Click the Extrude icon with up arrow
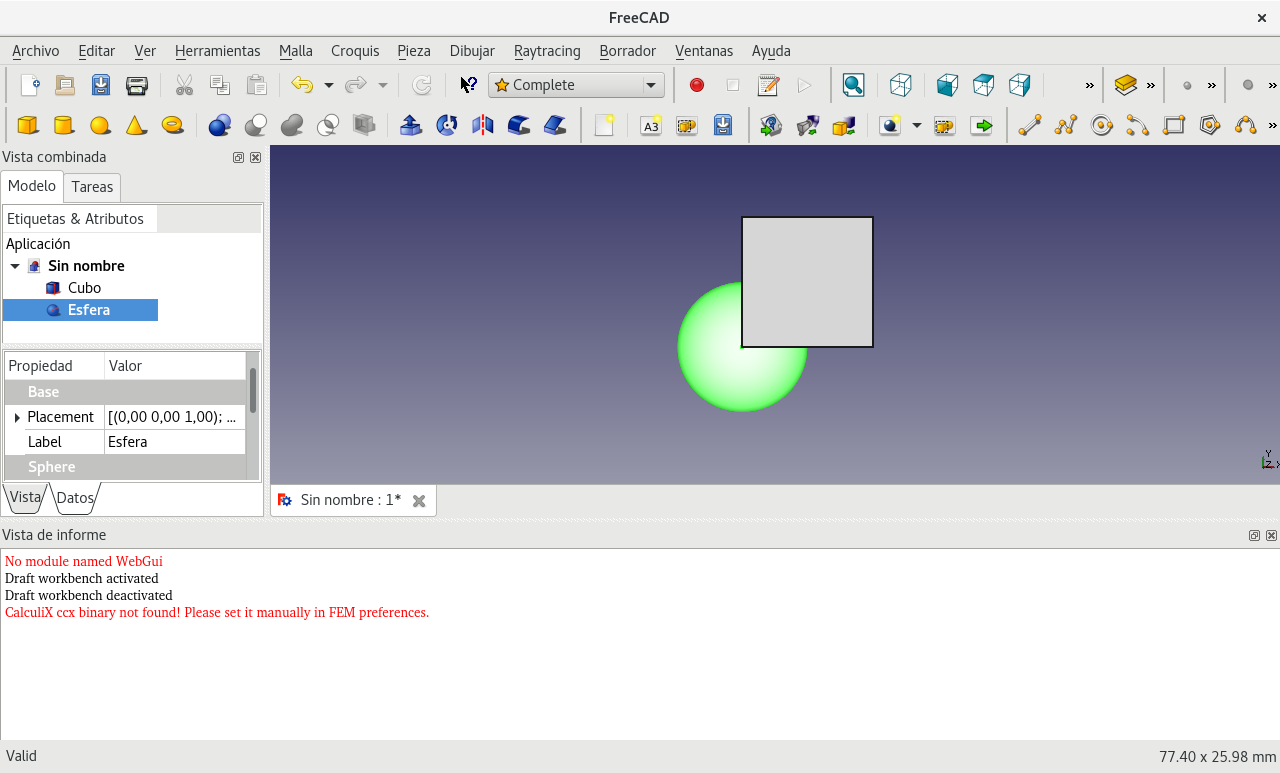The image size is (1280, 773). (411, 125)
